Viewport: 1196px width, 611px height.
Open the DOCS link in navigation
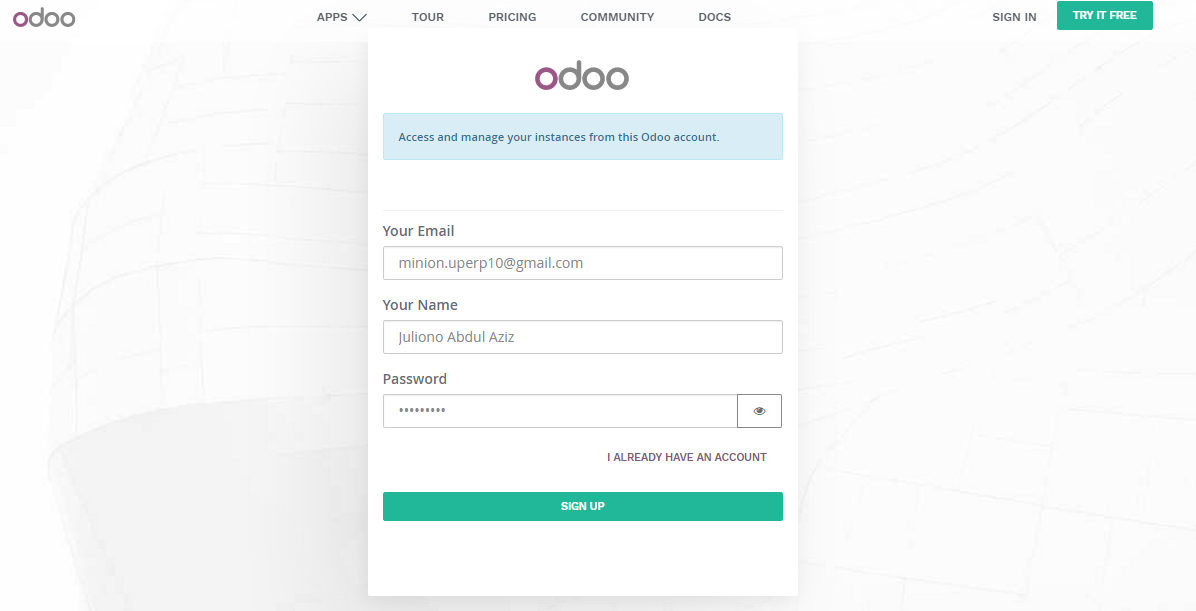tap(715, 17)
